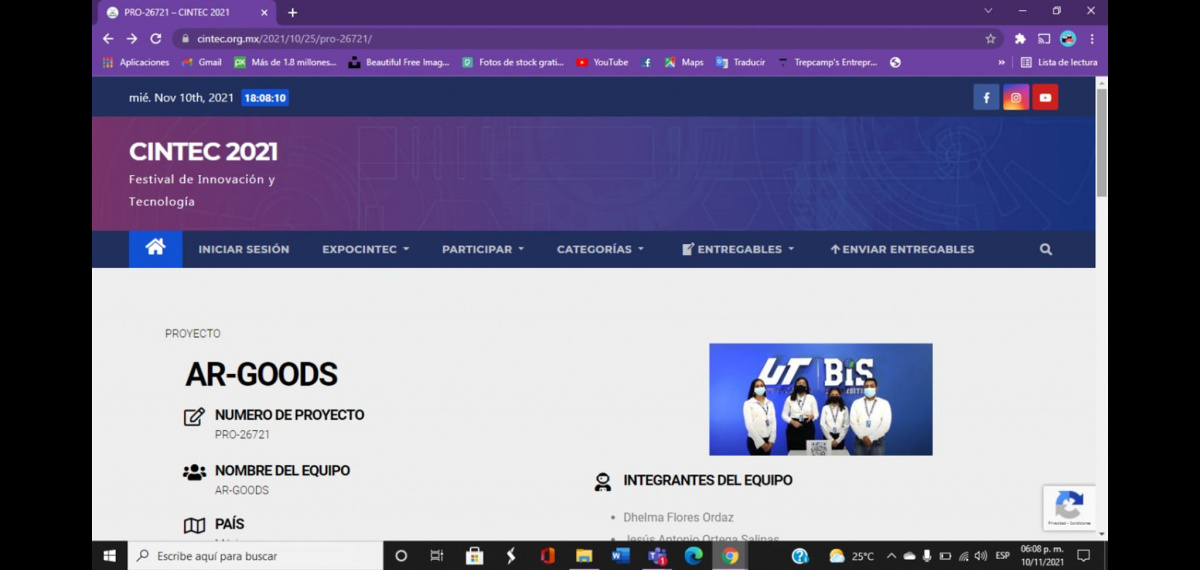
Task: Open the 'Más de 1.8 millones' bookmark
Action: [x=285, y=62]
